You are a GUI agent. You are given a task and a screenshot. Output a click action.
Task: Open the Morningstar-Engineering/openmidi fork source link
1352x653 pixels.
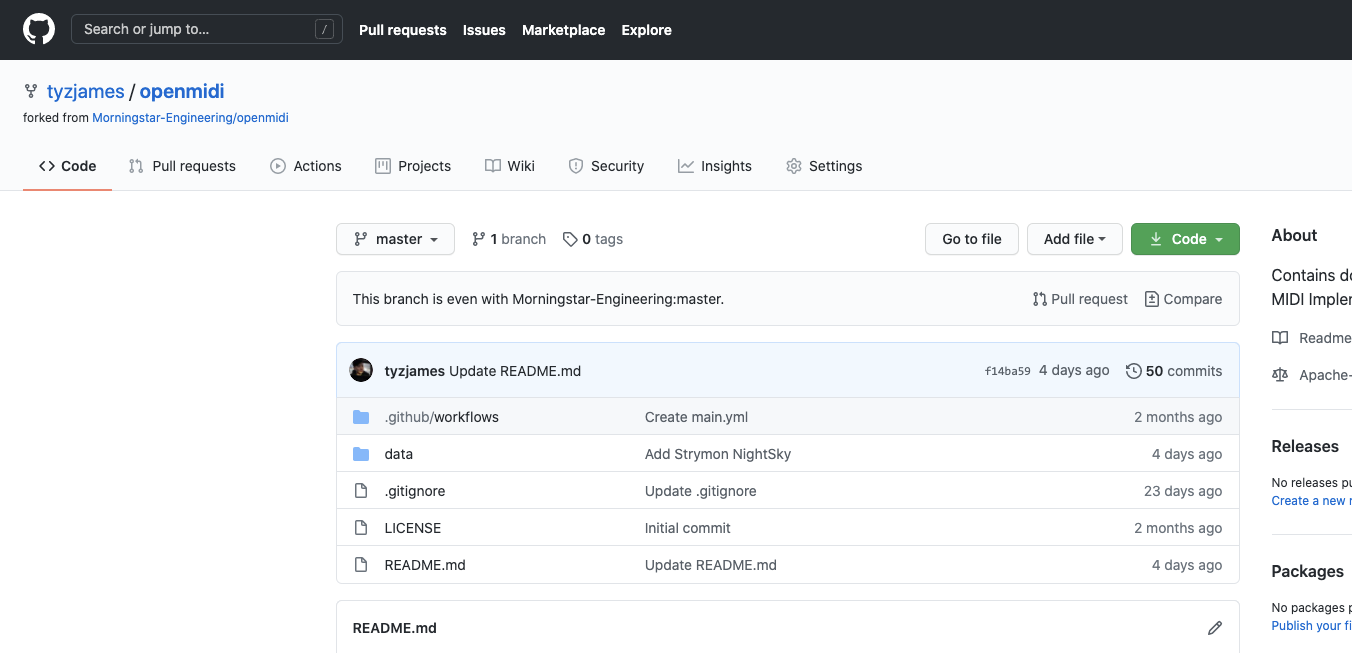tap(190, 118)
